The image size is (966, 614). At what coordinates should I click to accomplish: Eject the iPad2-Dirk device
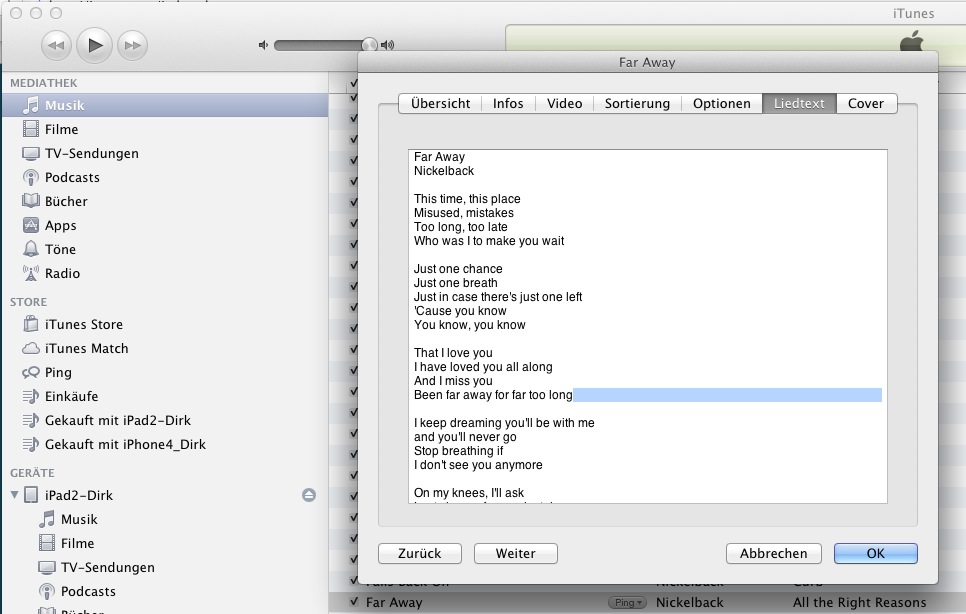[x=310, y=496]
